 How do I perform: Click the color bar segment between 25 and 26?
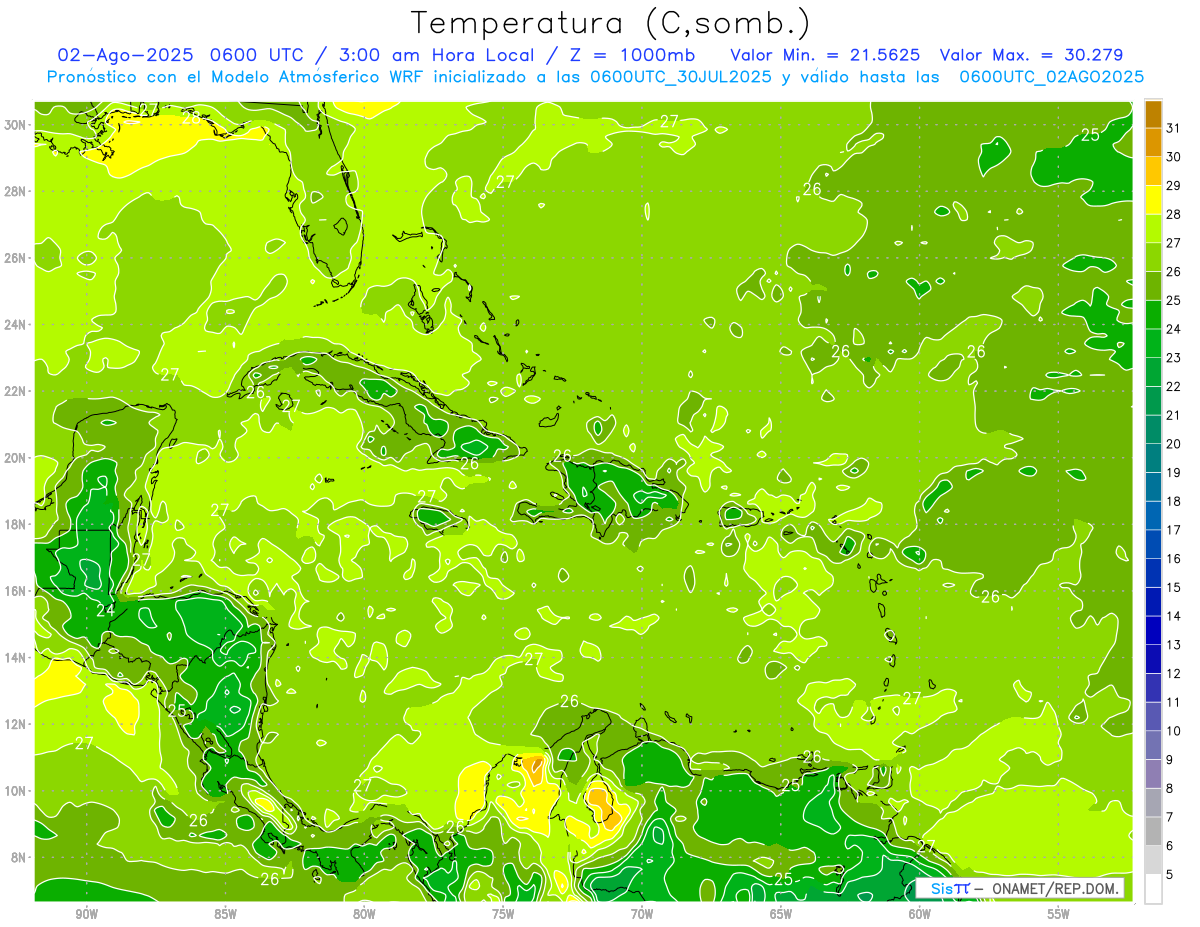click(1153, 286)
